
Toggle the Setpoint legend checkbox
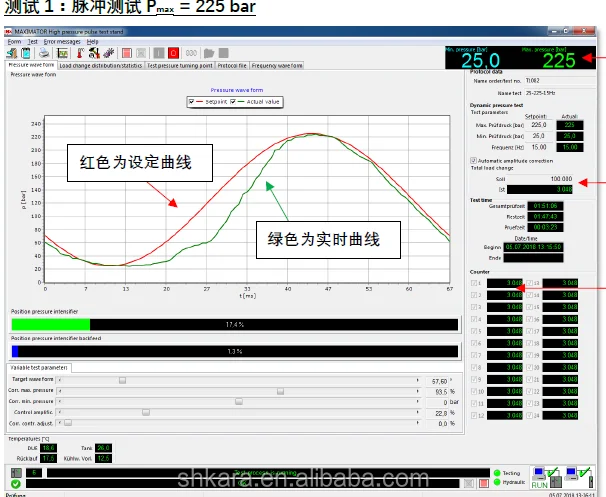click(x=191, y=101)
